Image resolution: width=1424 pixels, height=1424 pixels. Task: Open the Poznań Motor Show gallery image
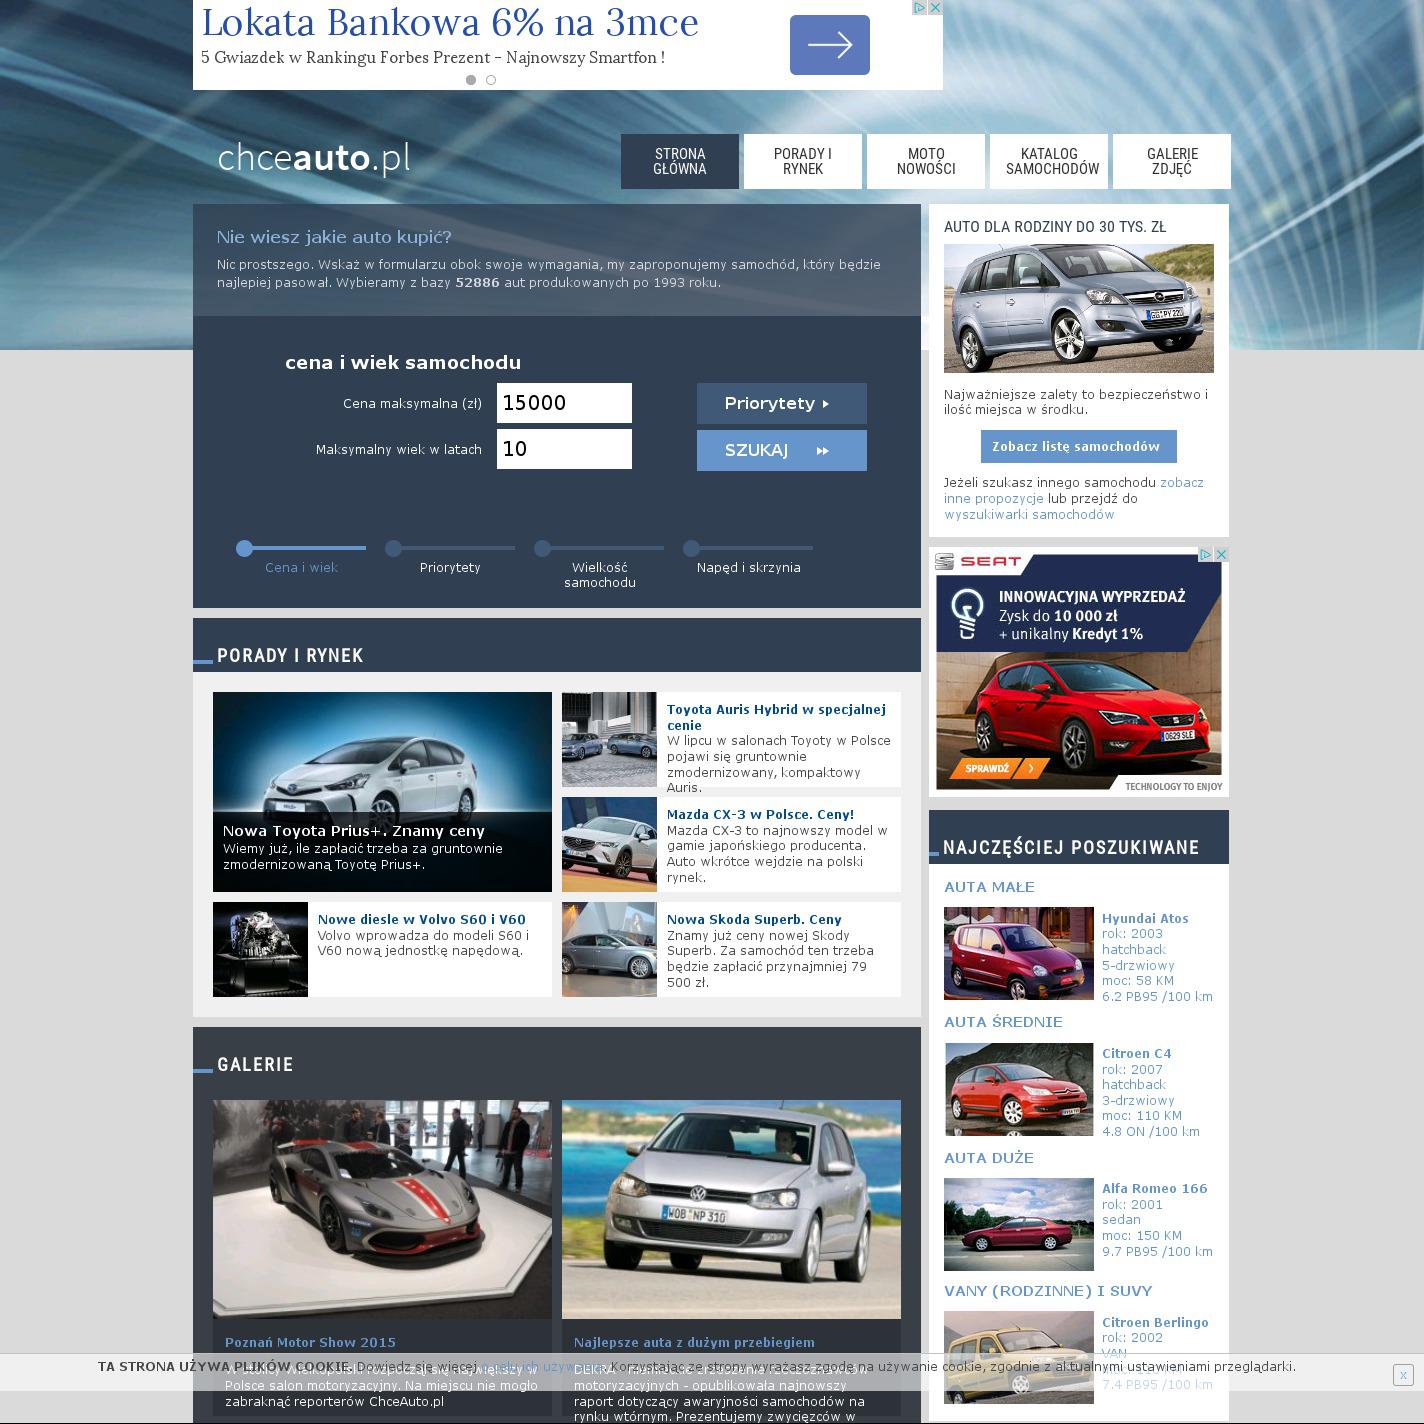click(382, 1209)
